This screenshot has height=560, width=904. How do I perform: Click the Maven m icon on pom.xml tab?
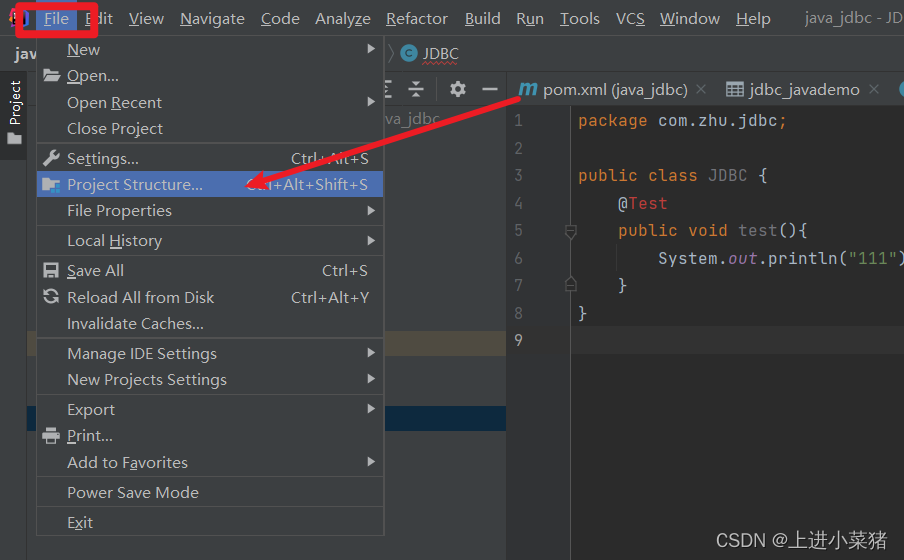point(528,89)
